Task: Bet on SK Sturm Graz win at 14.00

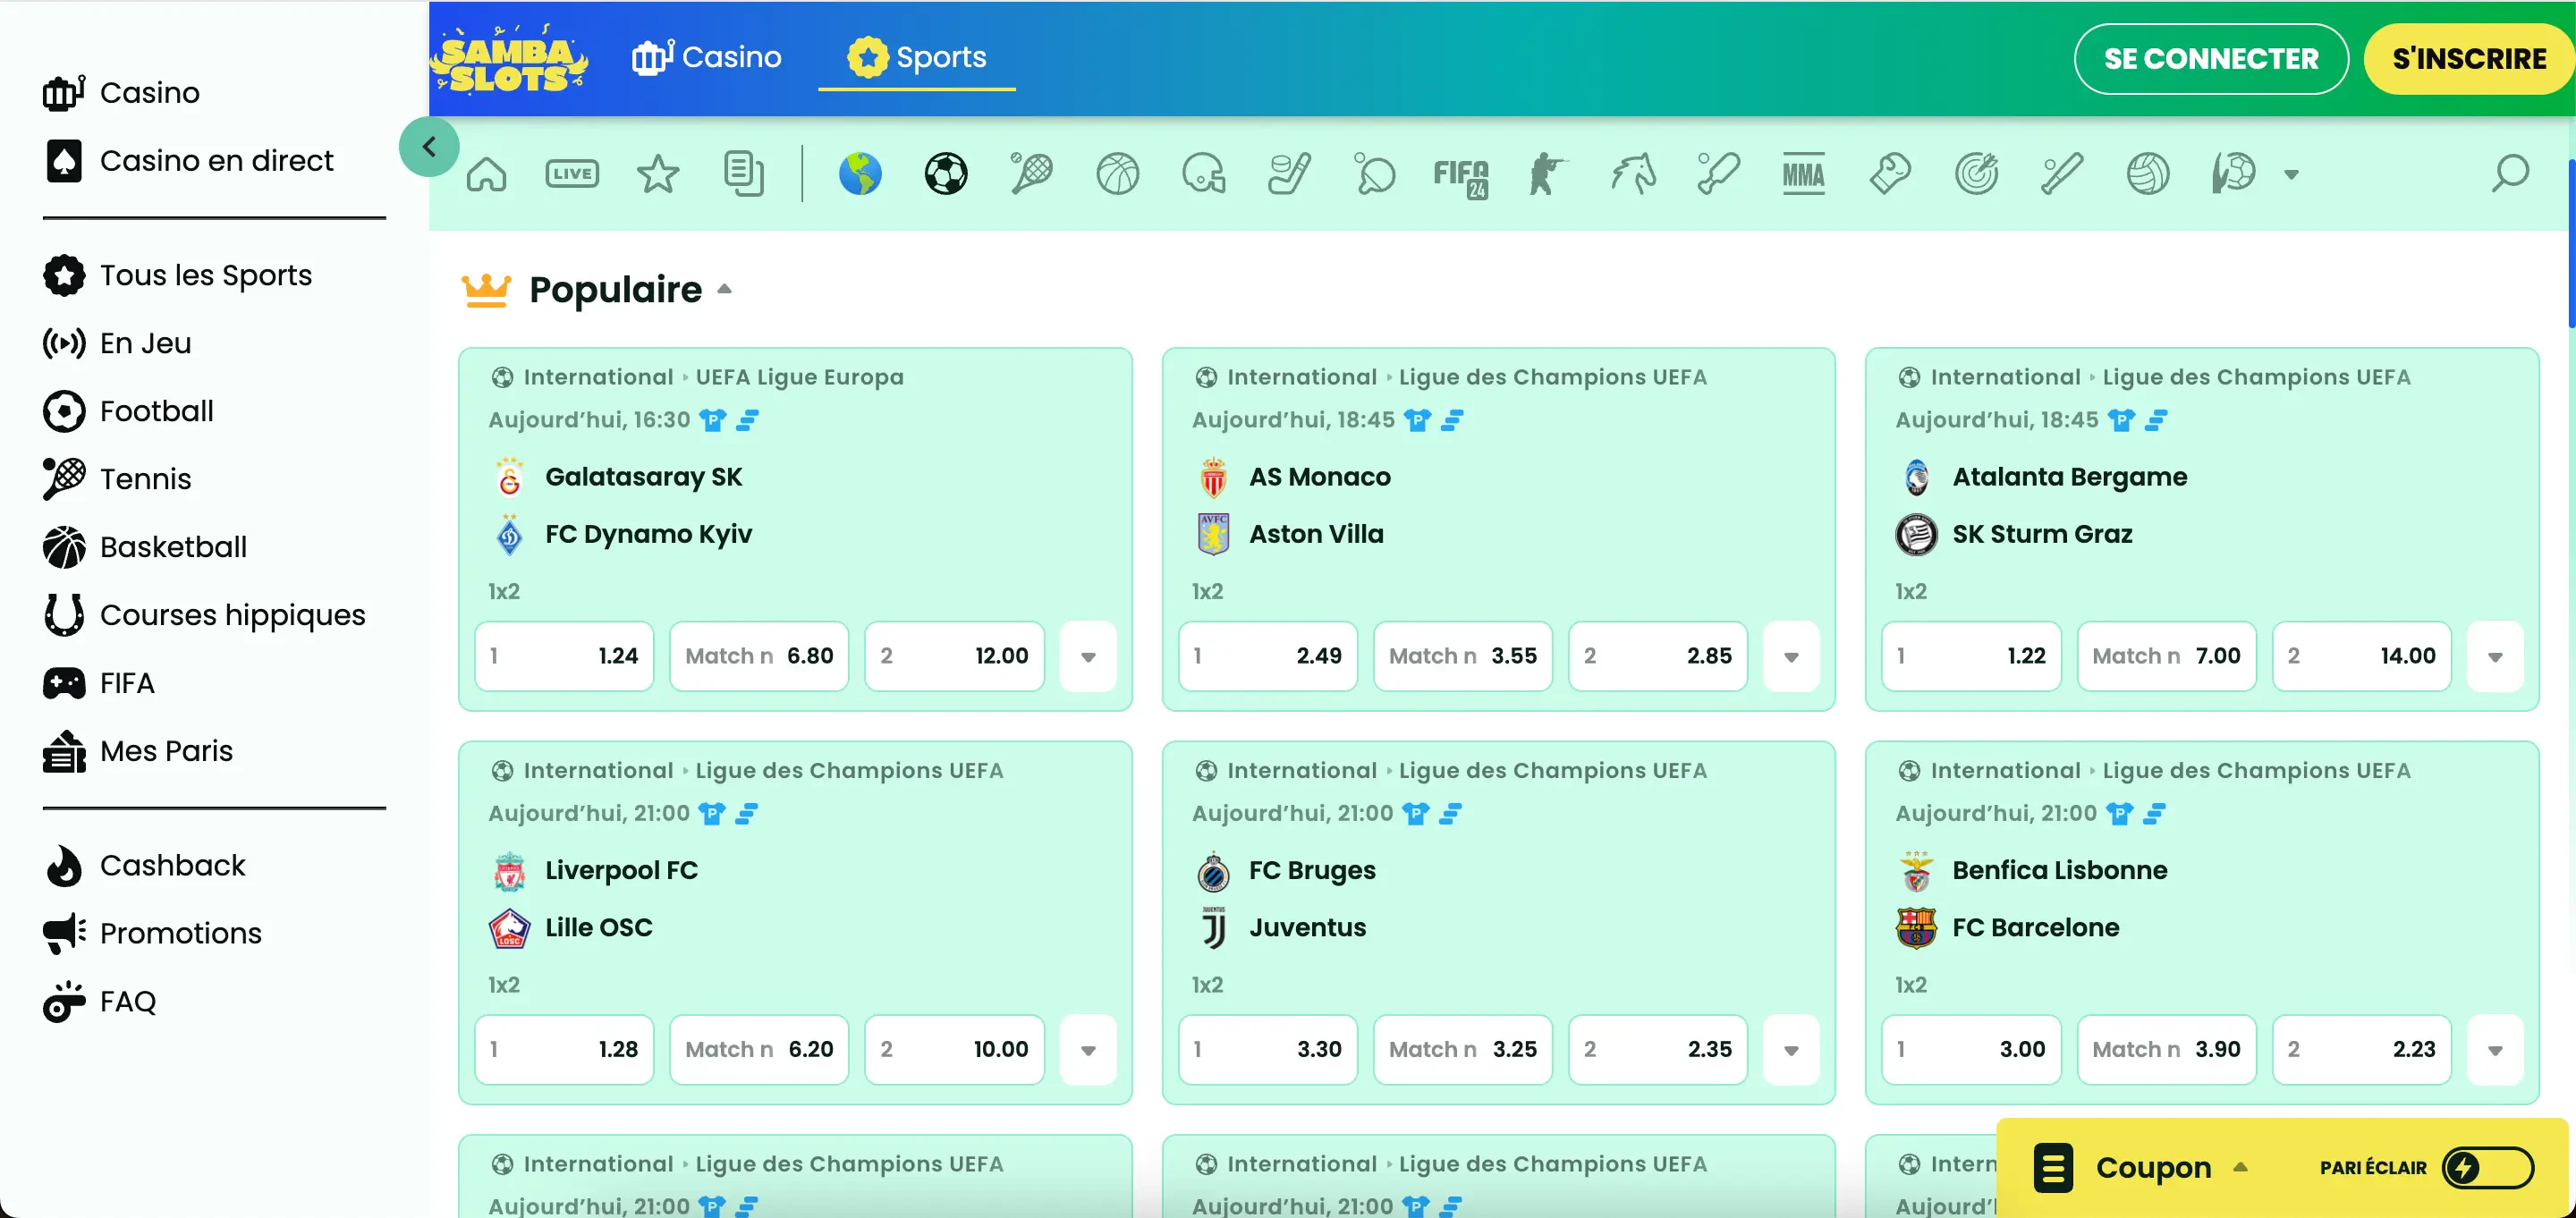Action: [x=2362, y=656]
